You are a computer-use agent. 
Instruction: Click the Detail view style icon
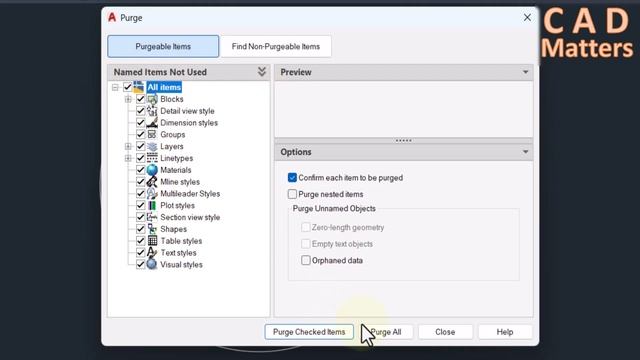coord(152,111)
